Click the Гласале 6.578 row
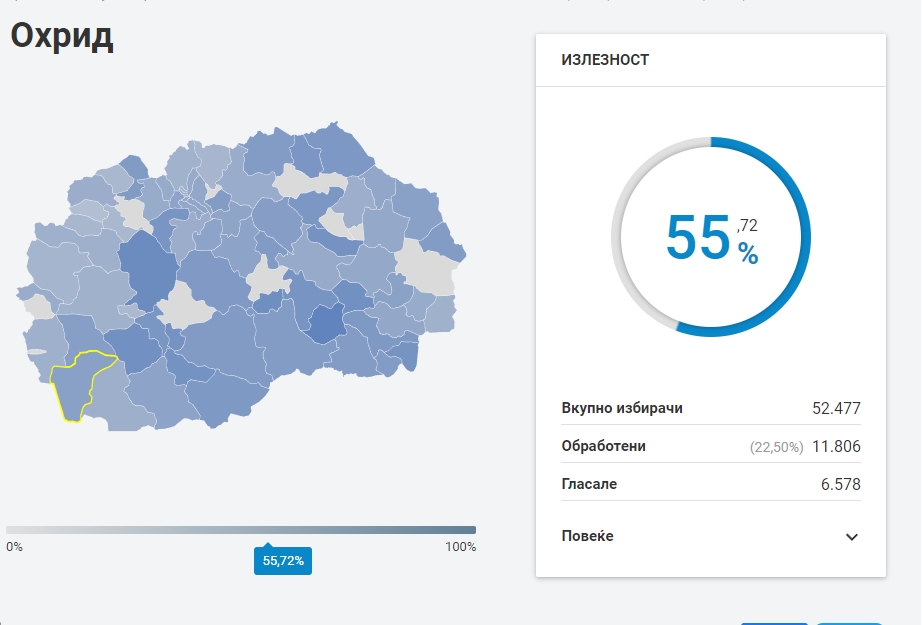 [711, 484]
